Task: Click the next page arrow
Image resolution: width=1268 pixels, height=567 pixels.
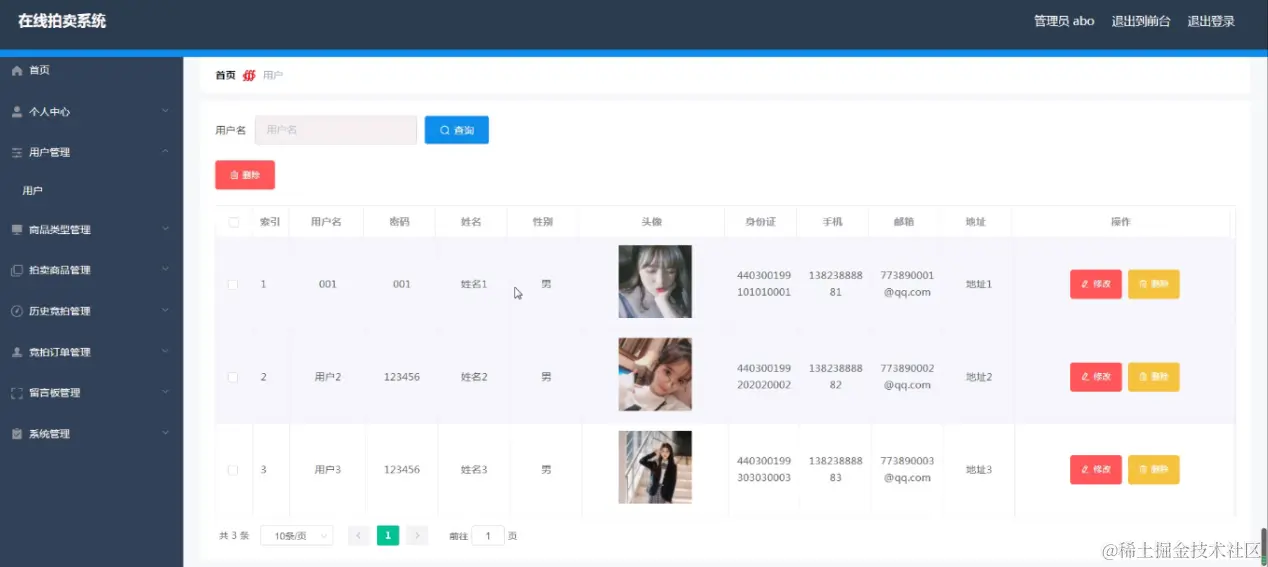Action: click(x=417, y=536)
